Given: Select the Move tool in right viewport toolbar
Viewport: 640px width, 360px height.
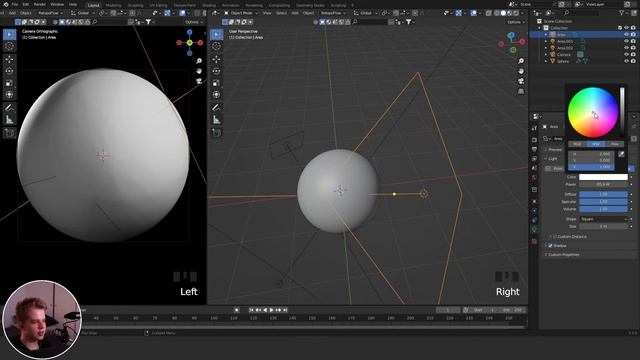Looking at the screenshot, I should click(216, 60).
